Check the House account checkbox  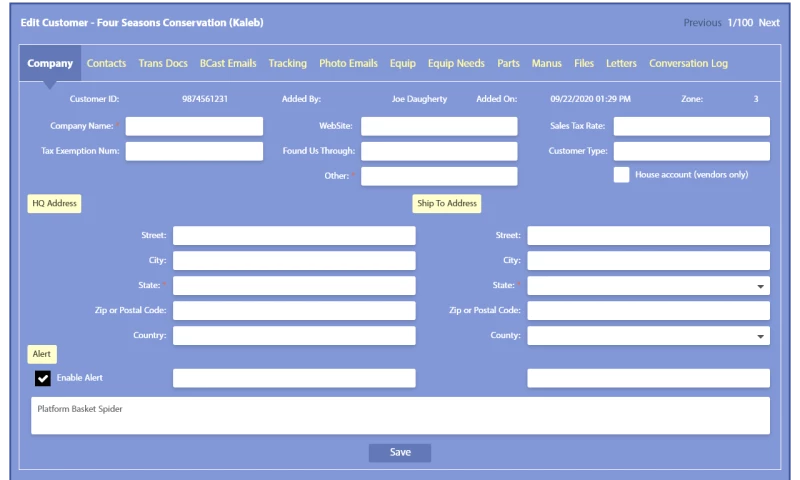(621, 175)
